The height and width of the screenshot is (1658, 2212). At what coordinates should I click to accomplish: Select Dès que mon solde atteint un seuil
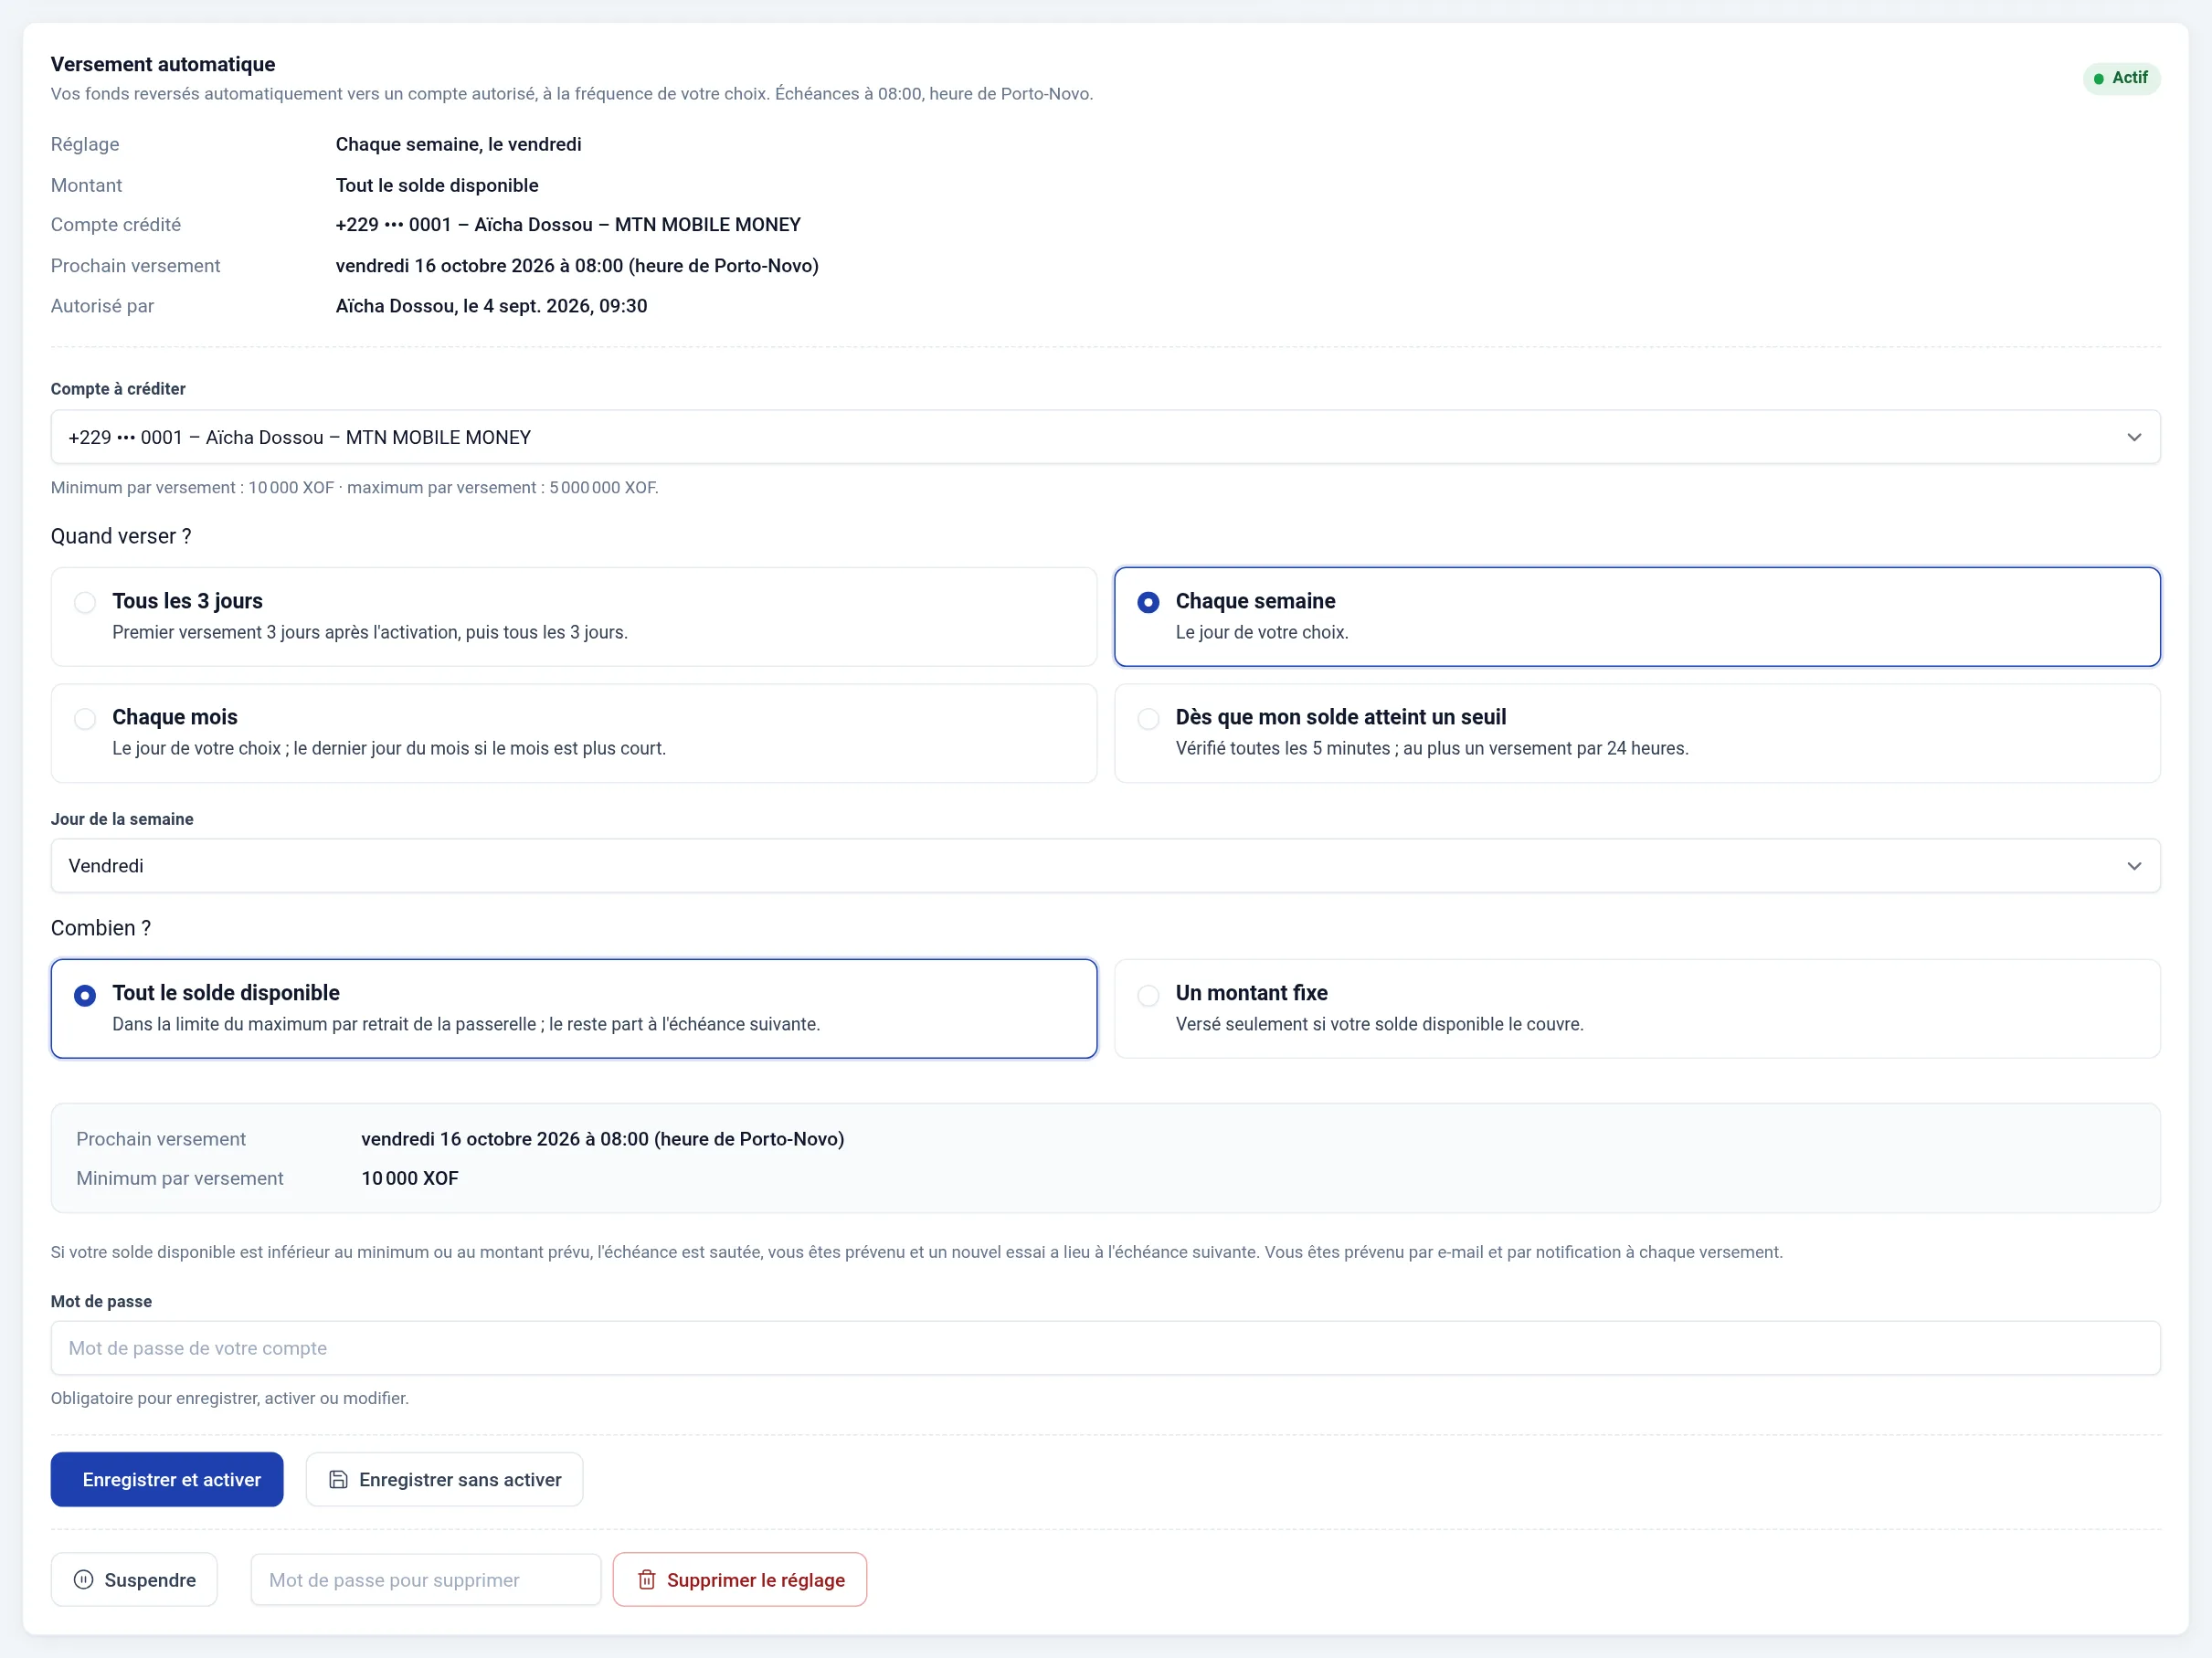tap(1637, 732)
